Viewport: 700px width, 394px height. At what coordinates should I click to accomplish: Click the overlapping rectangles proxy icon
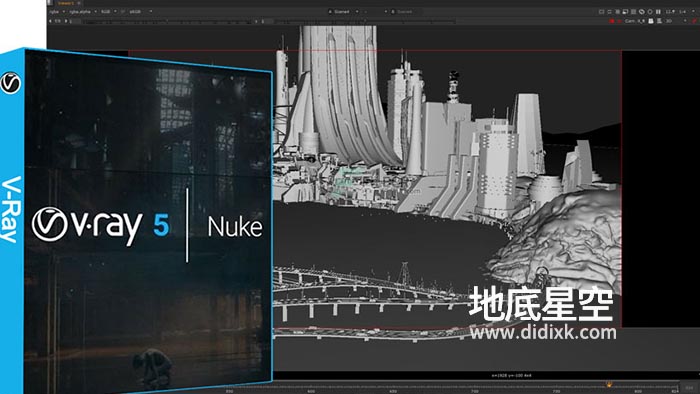(x=625, y=12)
